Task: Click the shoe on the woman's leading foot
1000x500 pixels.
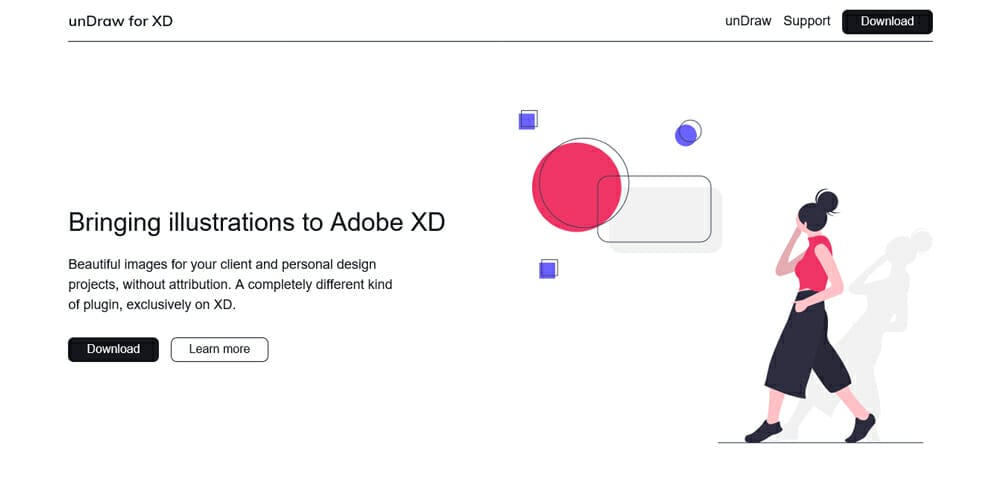Action: pos(763,432)
